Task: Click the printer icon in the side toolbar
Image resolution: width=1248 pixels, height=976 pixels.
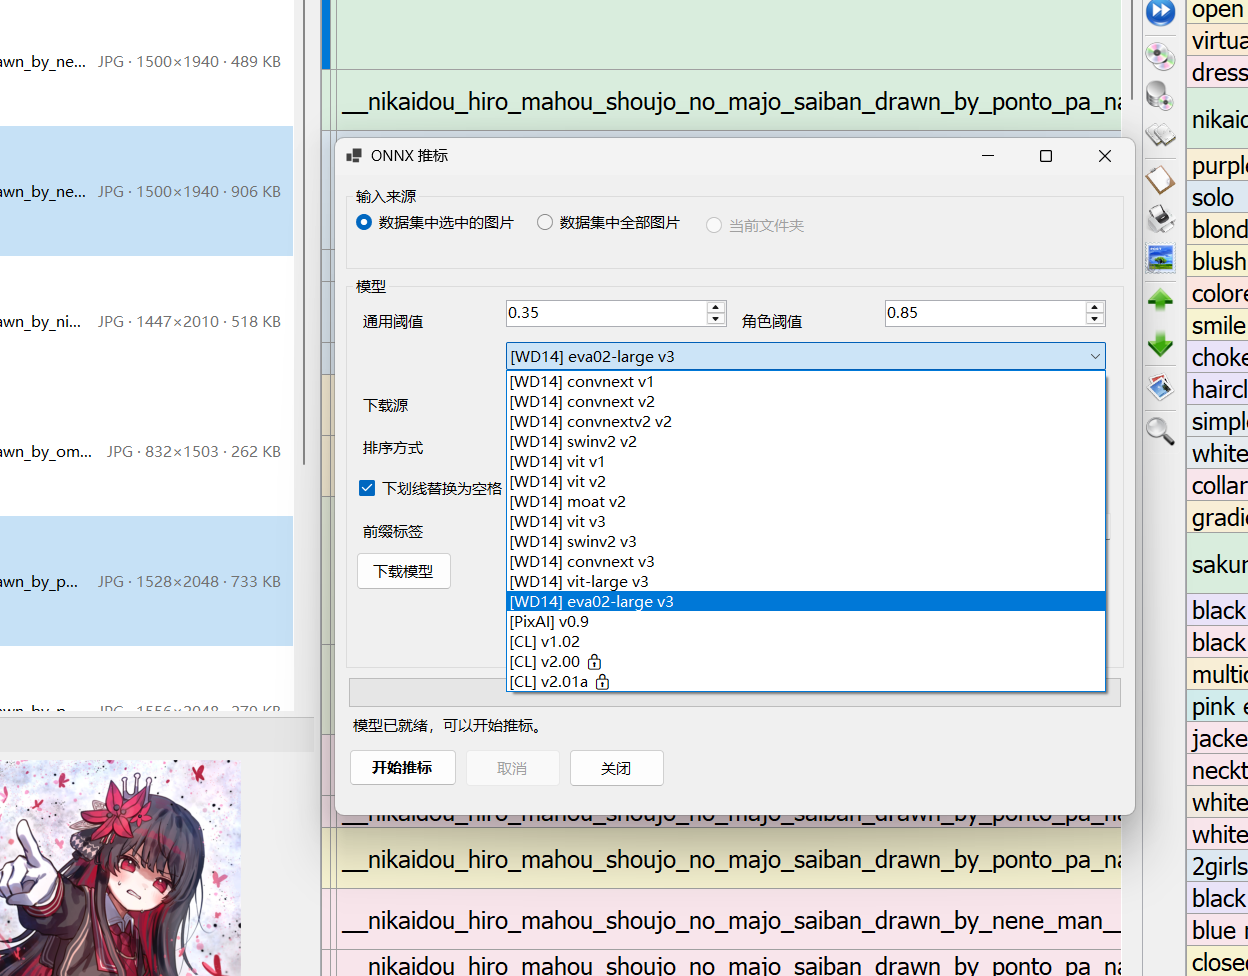Action: click(1160, 217)
